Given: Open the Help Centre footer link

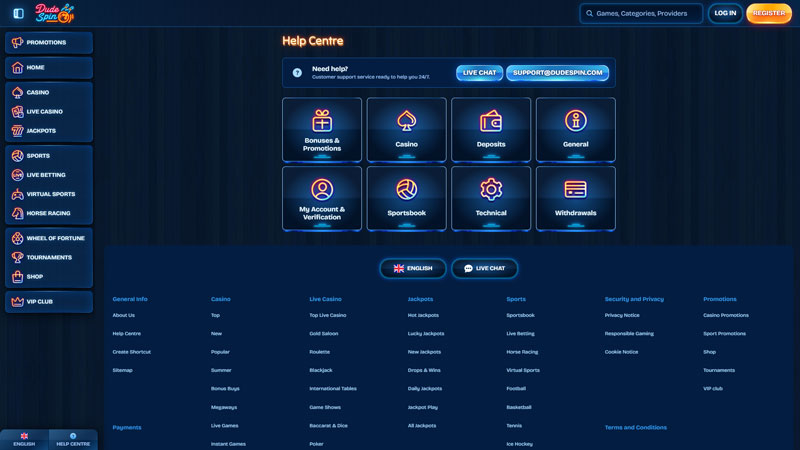Looking at the screenshot, I should (127, 334).
